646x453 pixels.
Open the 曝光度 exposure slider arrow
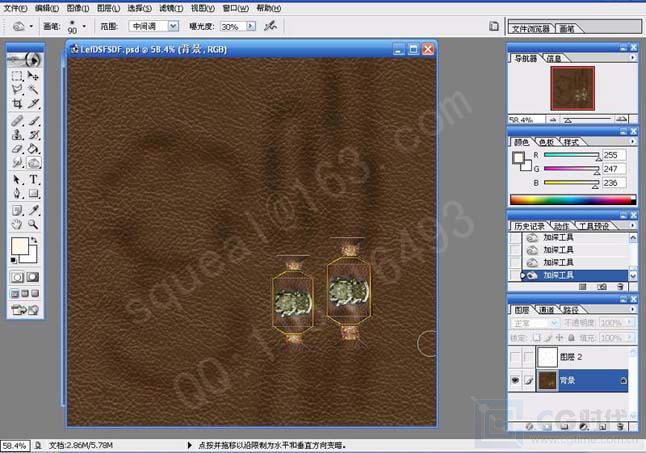[x=251, y=26]
